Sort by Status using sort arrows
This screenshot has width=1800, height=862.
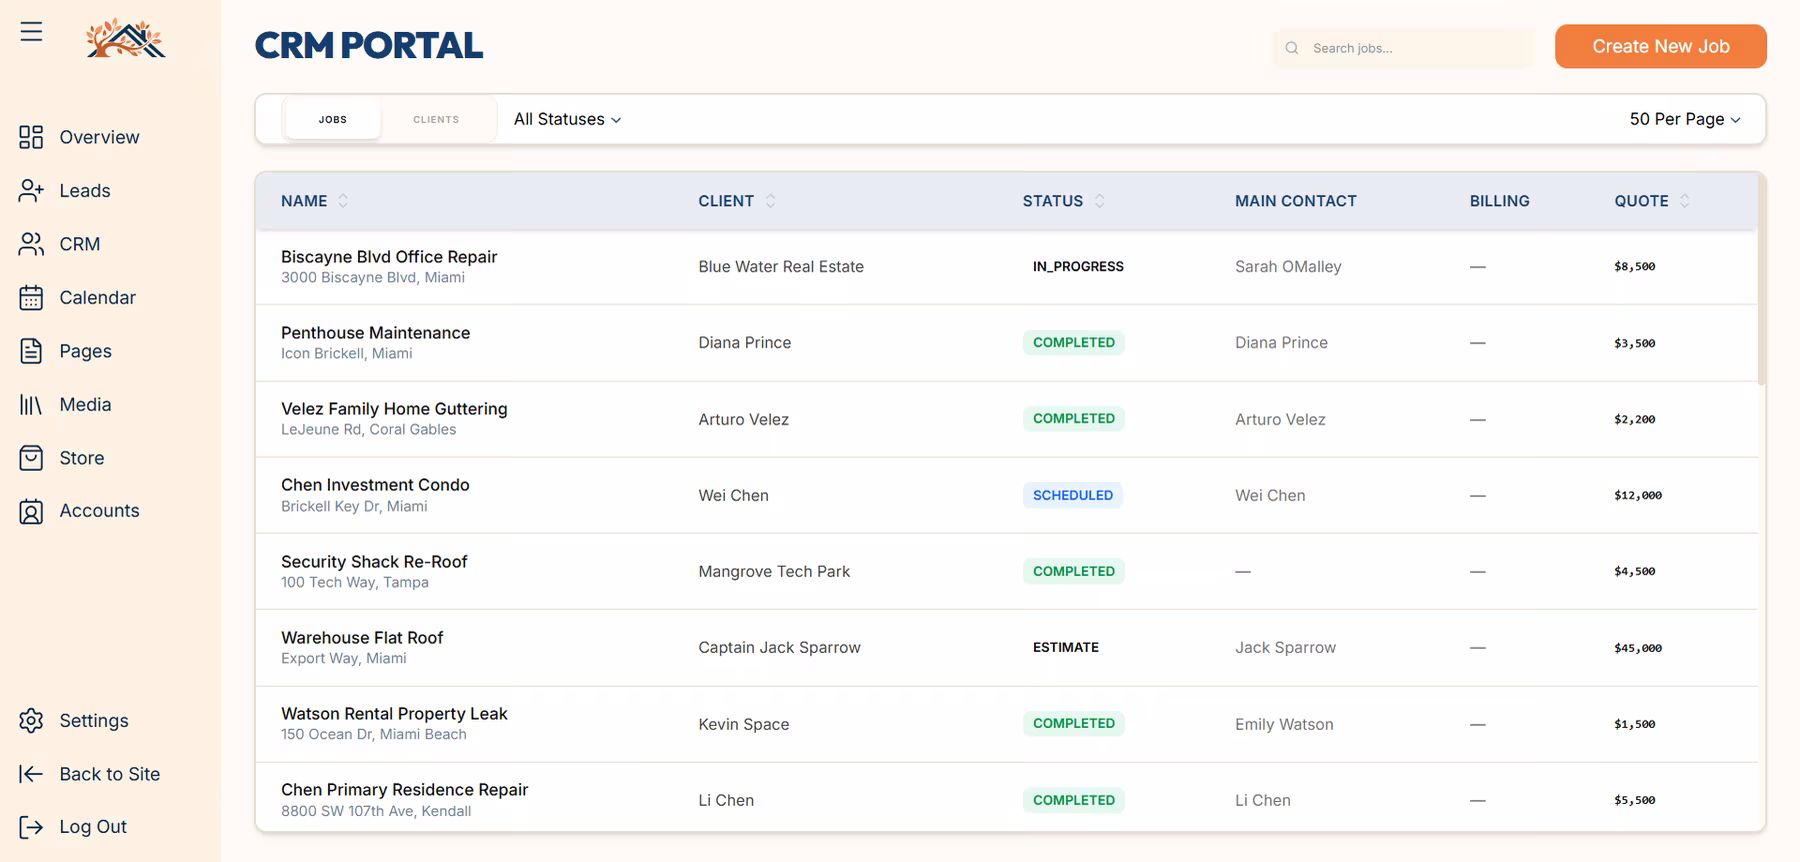[1099, 201]
